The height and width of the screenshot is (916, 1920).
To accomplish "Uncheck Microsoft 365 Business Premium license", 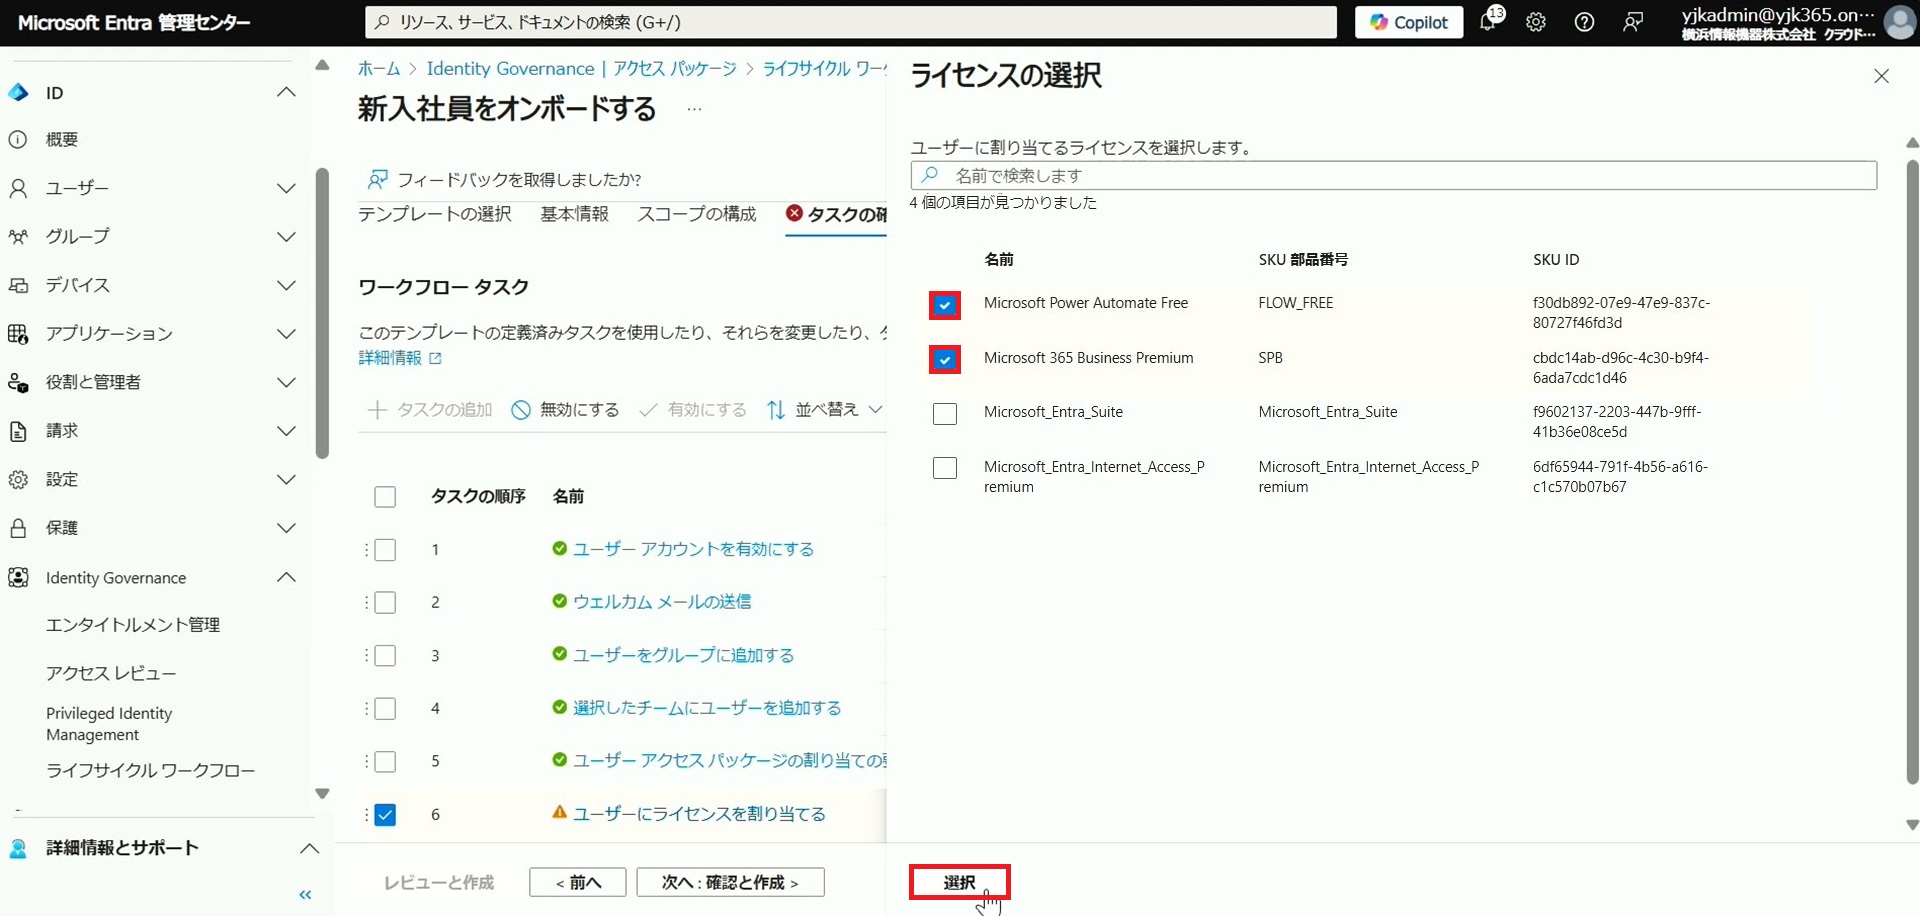I will (x=945, y=359).
